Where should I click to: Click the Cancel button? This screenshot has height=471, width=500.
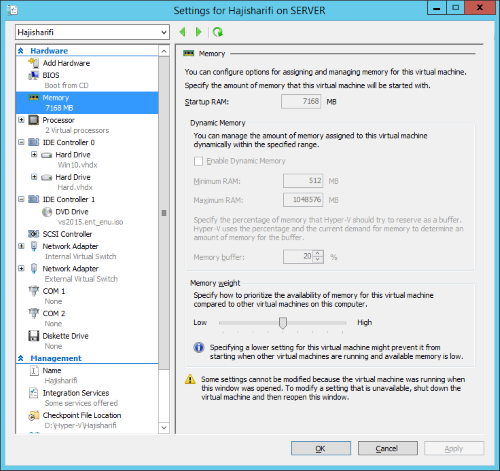387,449
